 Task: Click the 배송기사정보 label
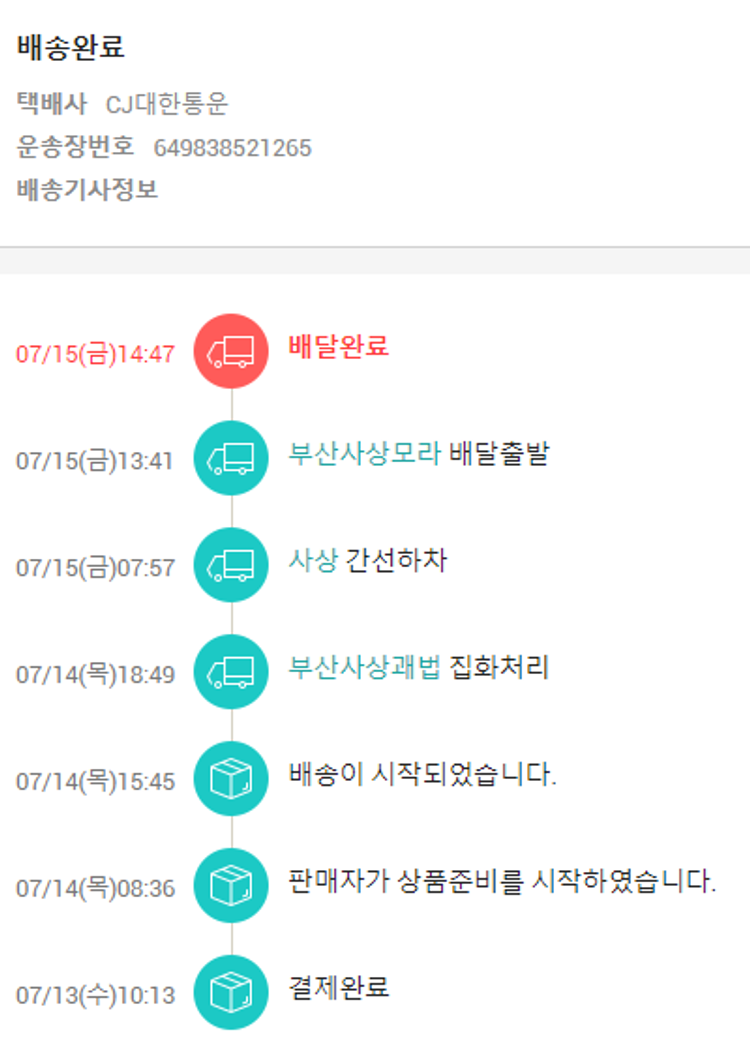87,190
